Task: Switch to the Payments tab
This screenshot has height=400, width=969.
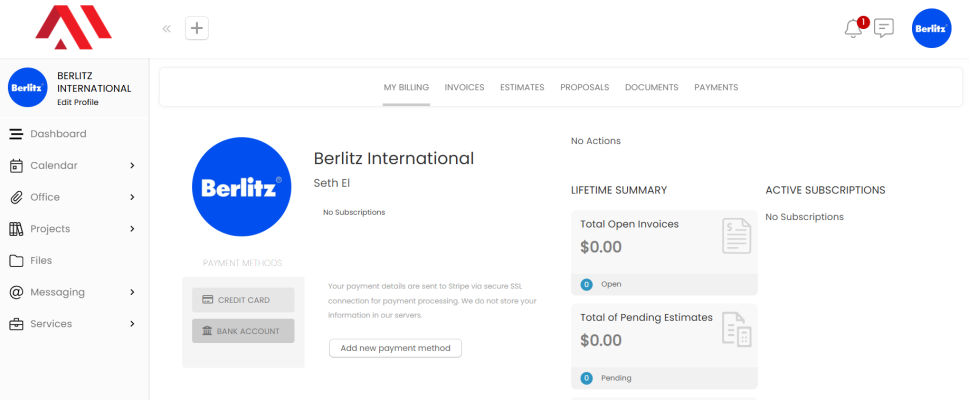Action: tap(716, 88)
